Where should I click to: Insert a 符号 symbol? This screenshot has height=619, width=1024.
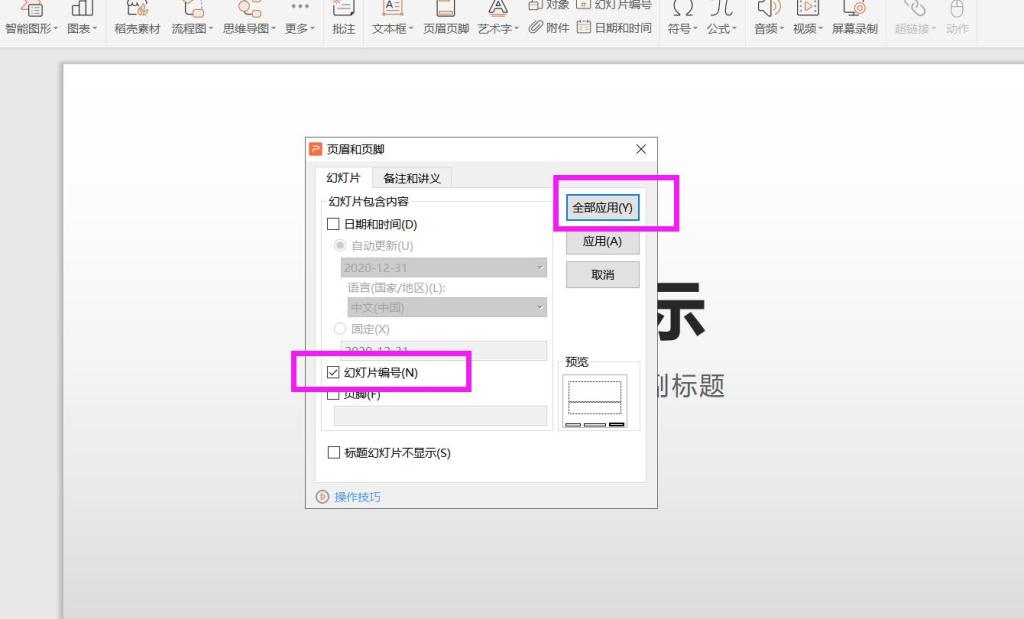tap(682, 18)
